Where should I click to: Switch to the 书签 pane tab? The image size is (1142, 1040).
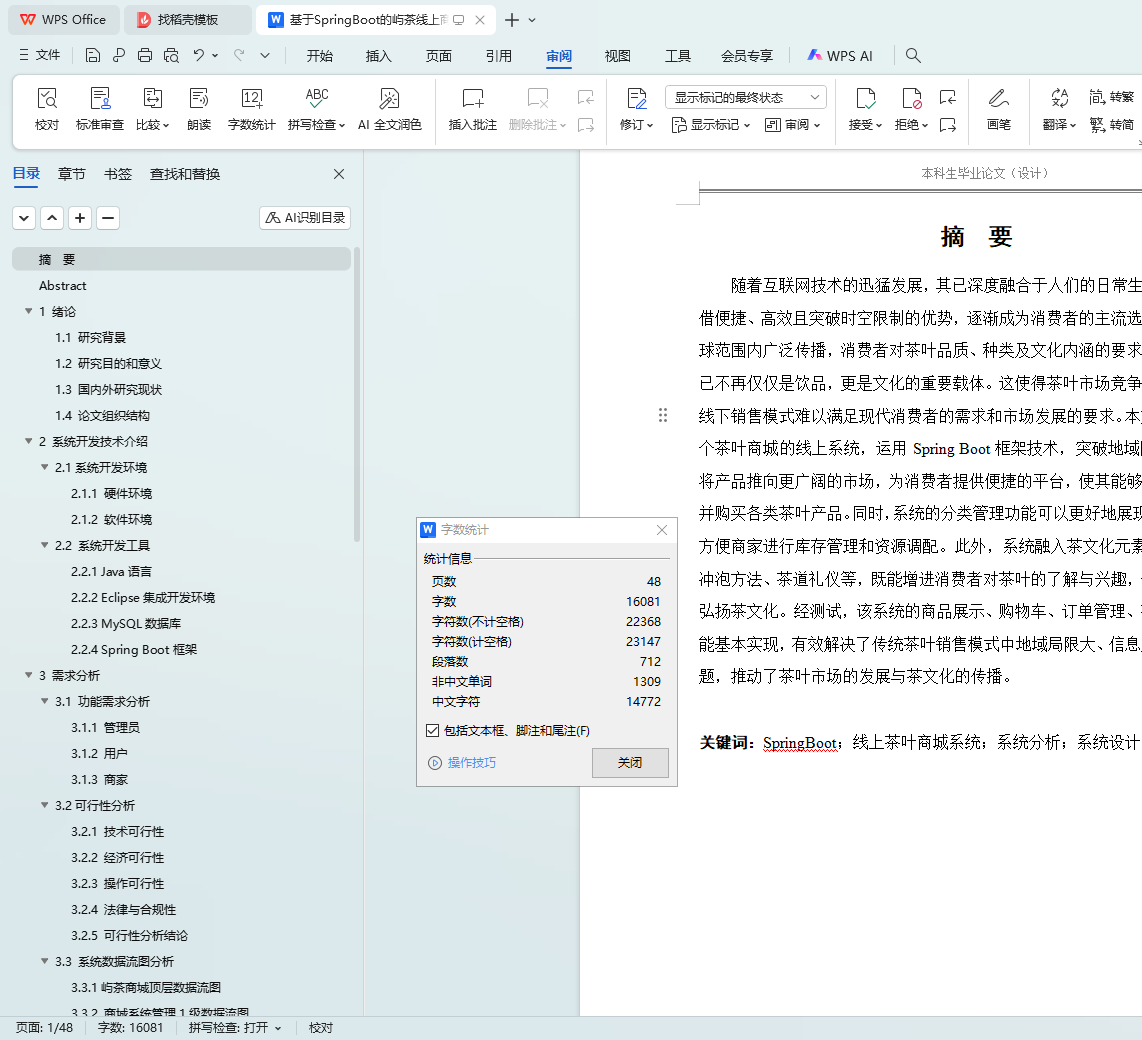point(118,174)
